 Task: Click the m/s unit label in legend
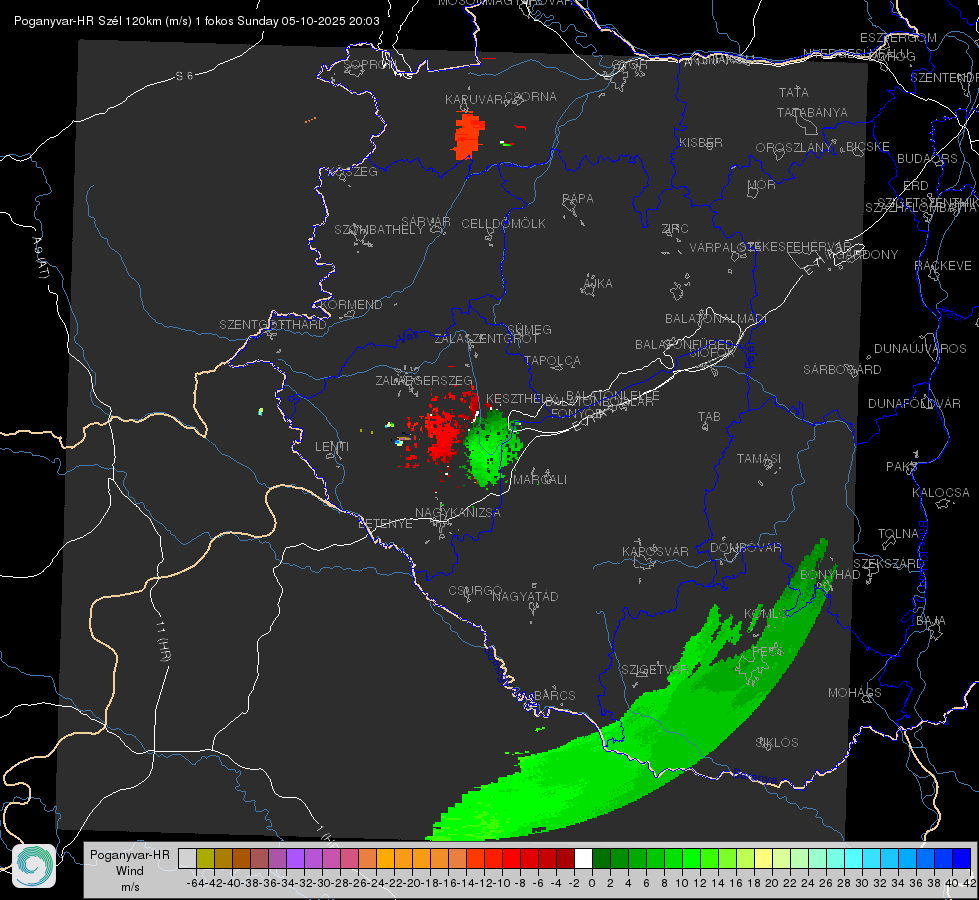pos(130,887)
